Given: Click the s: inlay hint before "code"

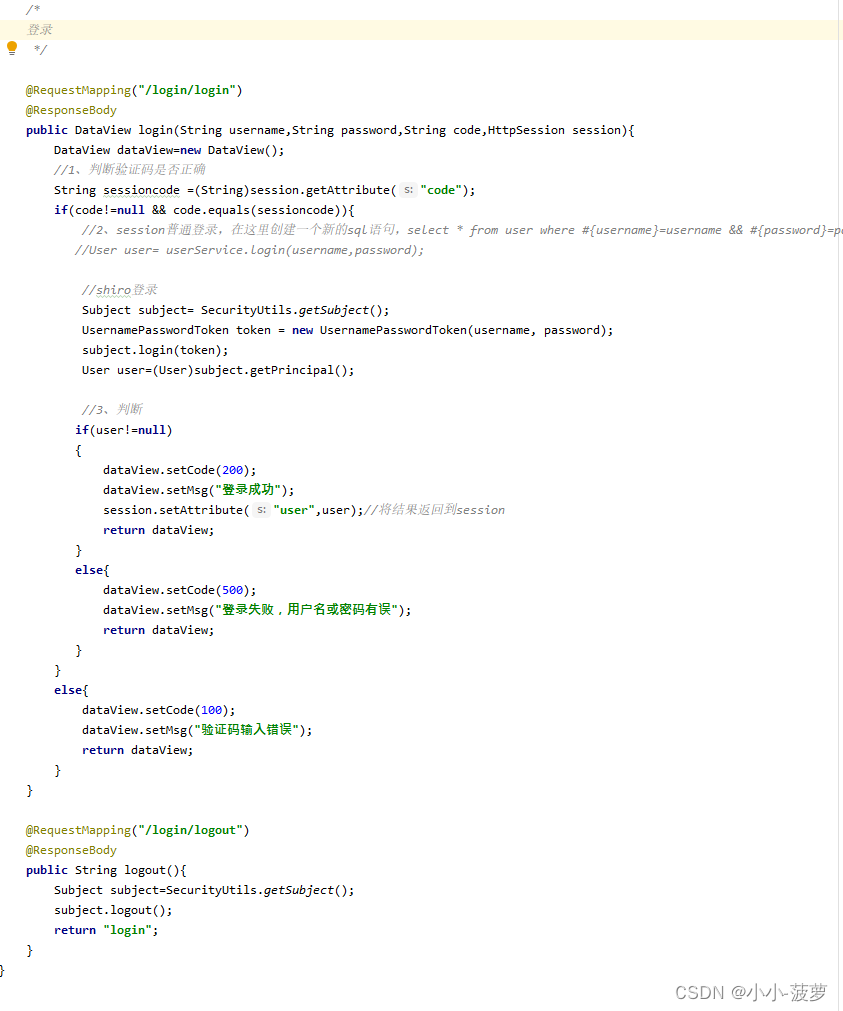Looking at the screenshot, I should click(x=406, y=190).
